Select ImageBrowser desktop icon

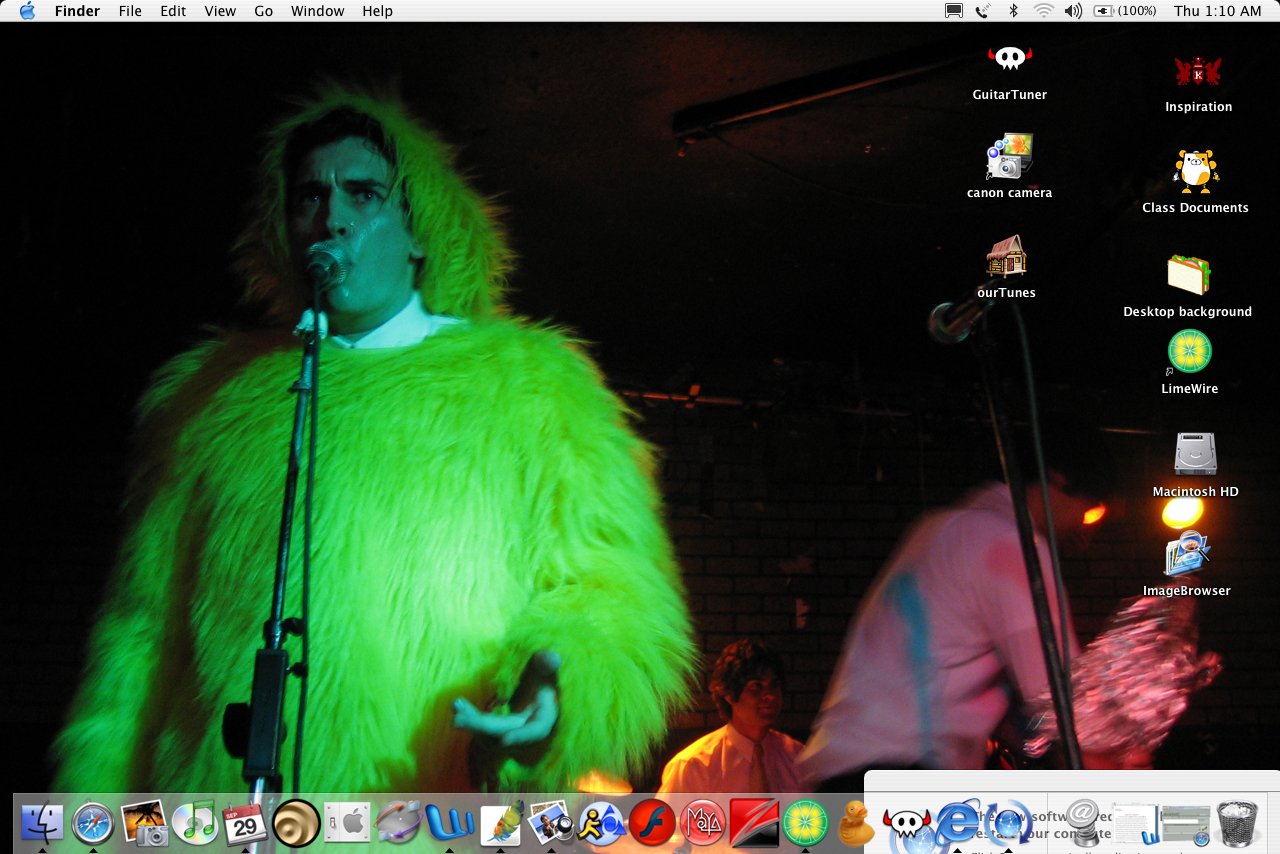[x=1187, y=553]
